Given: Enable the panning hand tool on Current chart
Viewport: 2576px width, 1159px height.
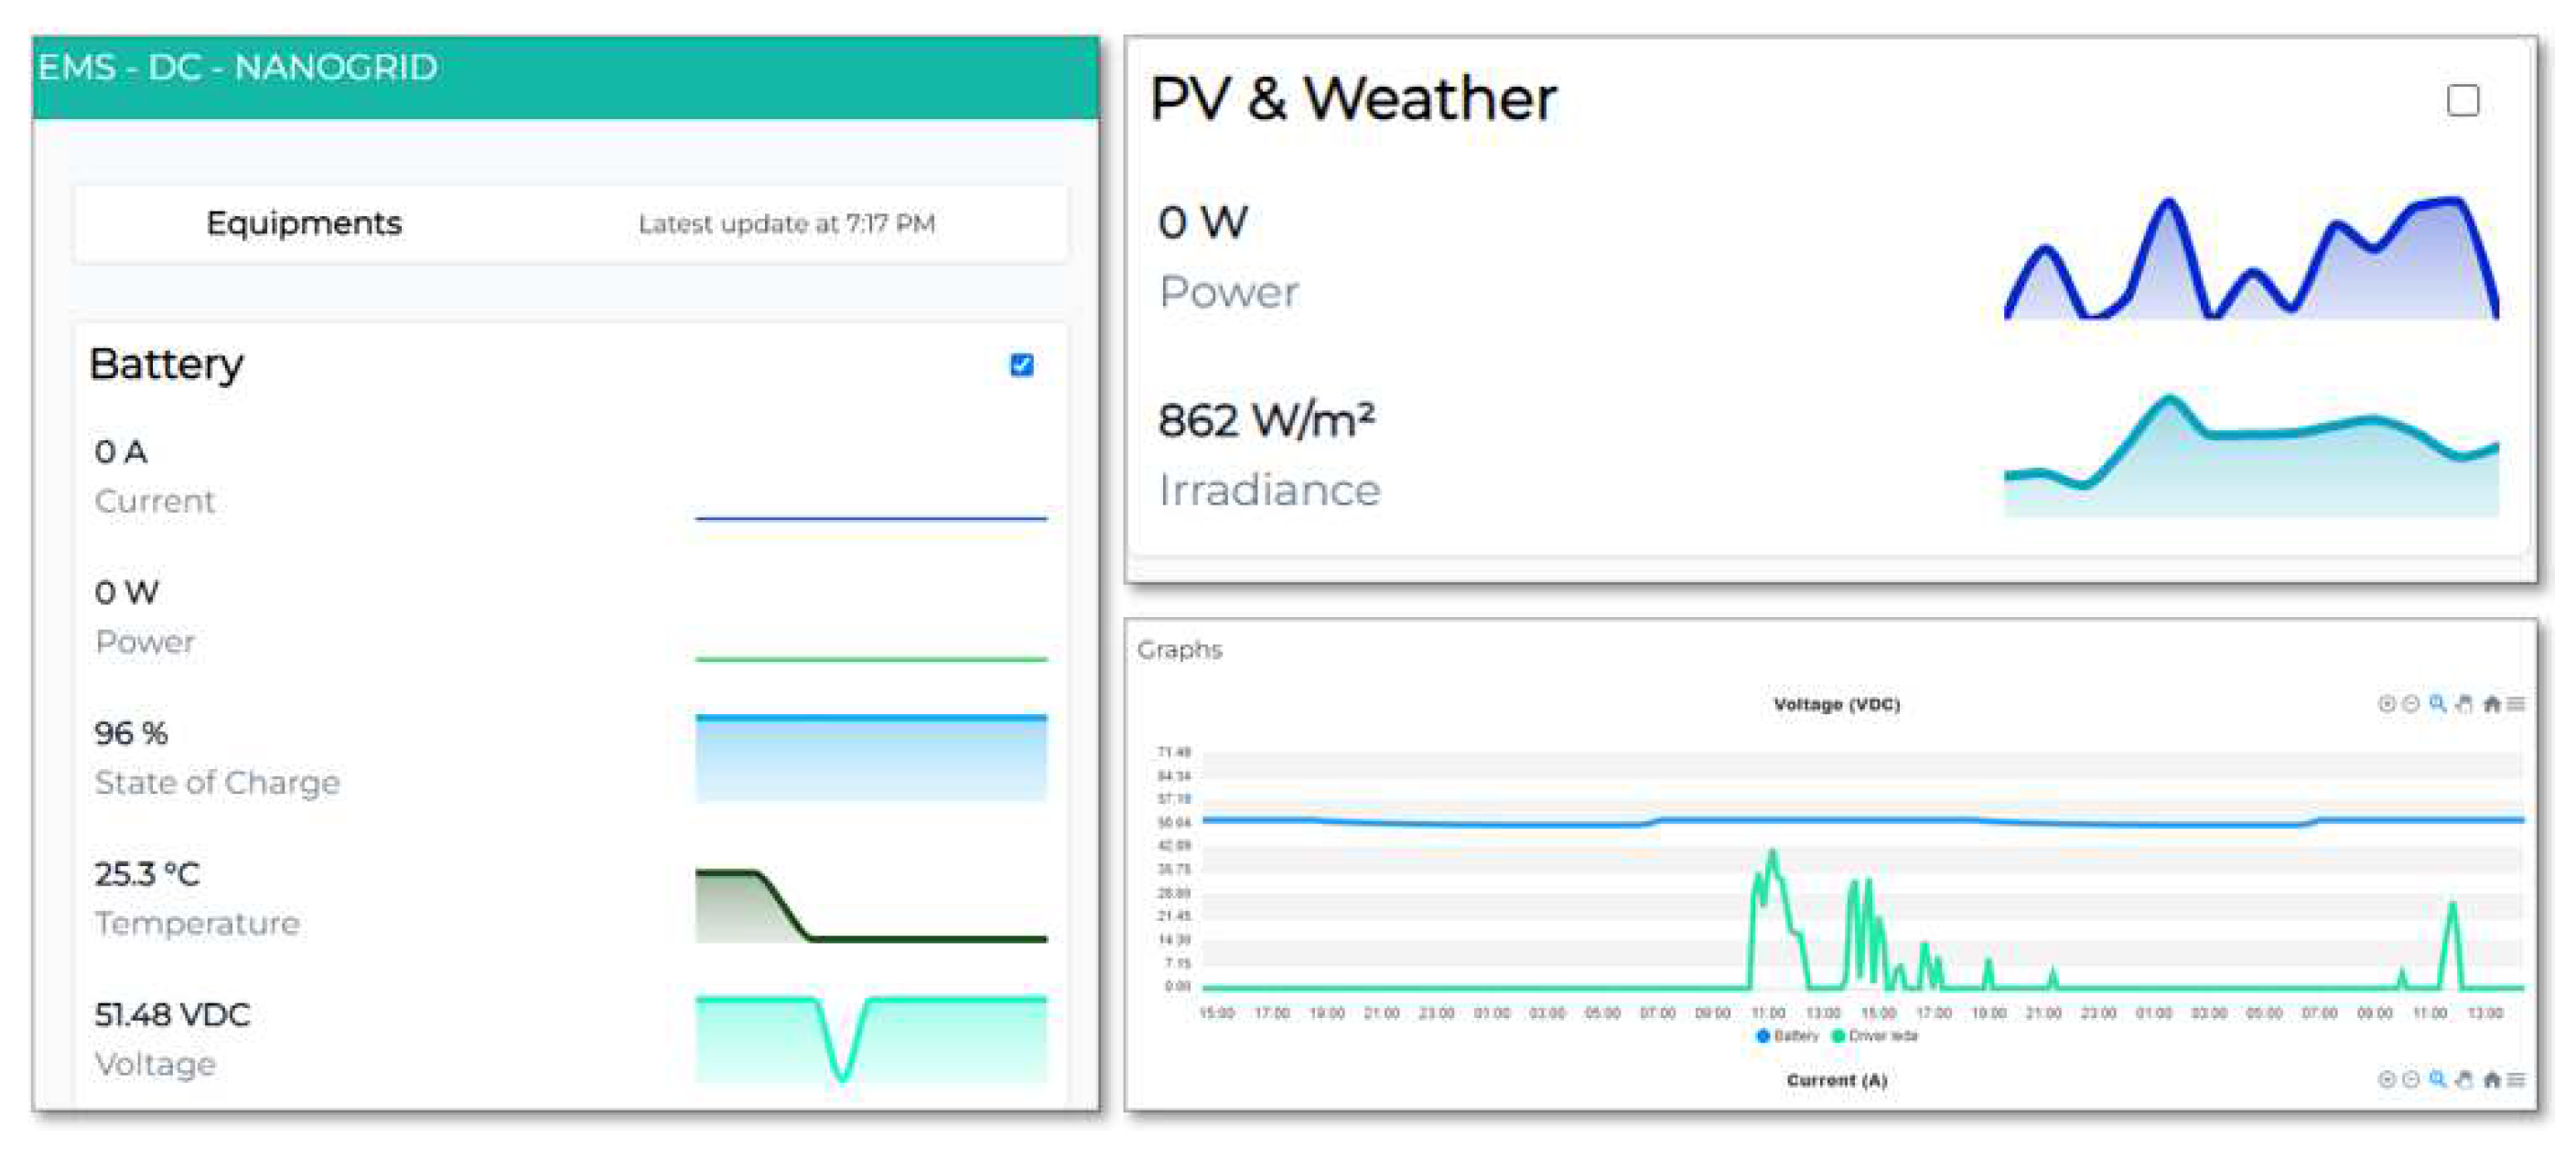Looking at the screenshot, I should (x=2464, y=1079).
